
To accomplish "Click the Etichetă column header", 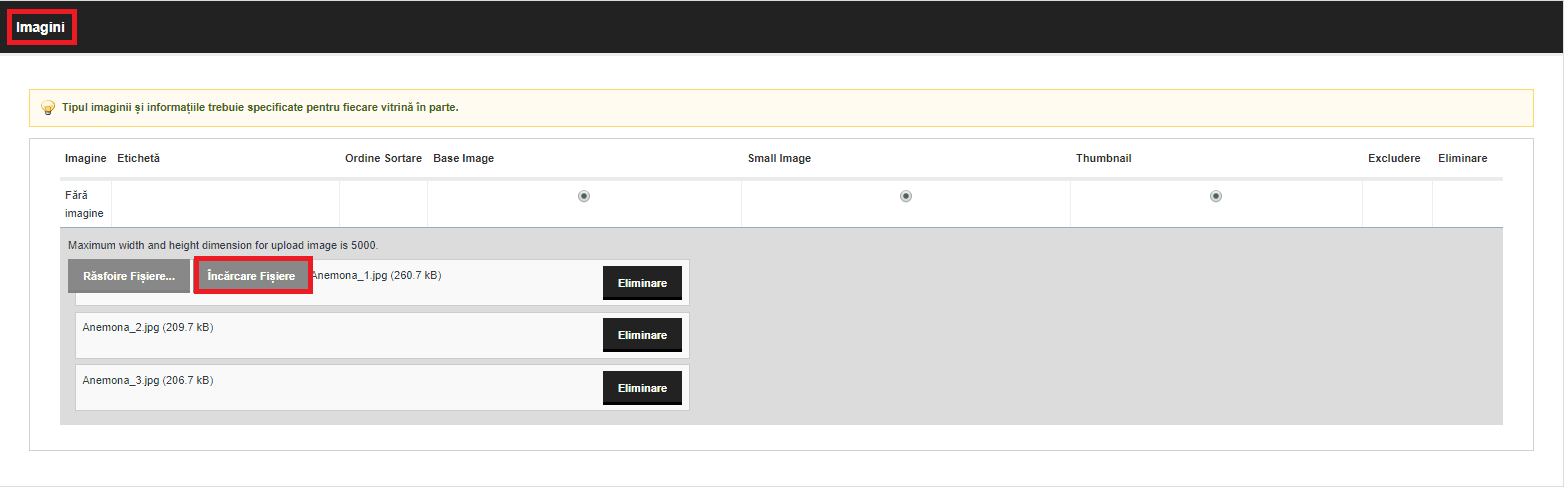I will [x=138, y=159].
